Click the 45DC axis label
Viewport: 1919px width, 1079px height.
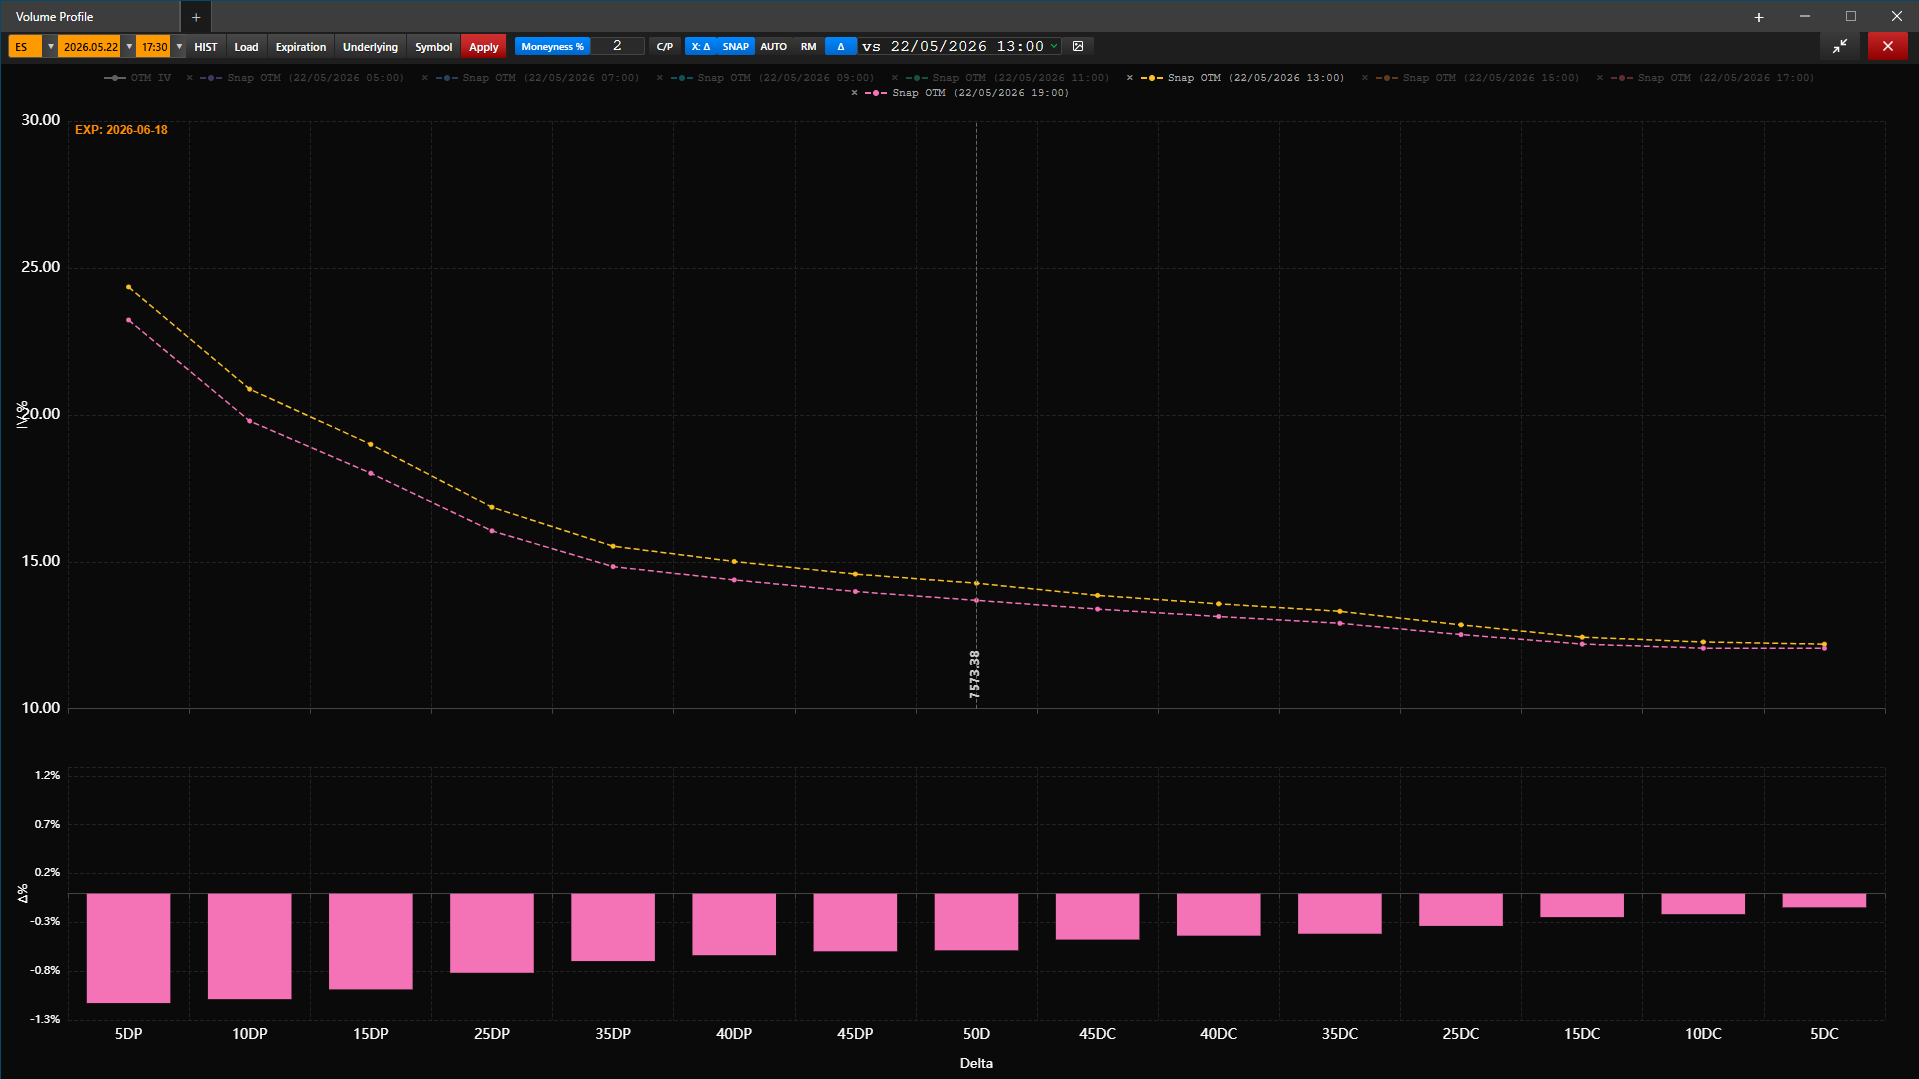click(x=1097, y=1034)
